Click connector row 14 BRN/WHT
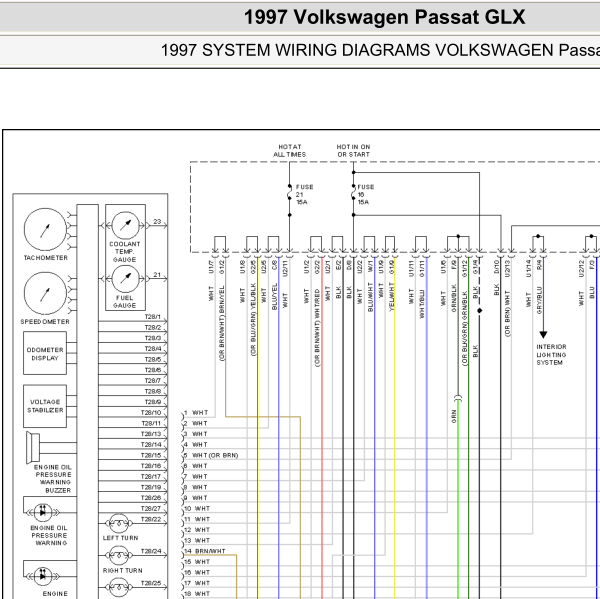600x599 pixels. [x=205, y=551]
